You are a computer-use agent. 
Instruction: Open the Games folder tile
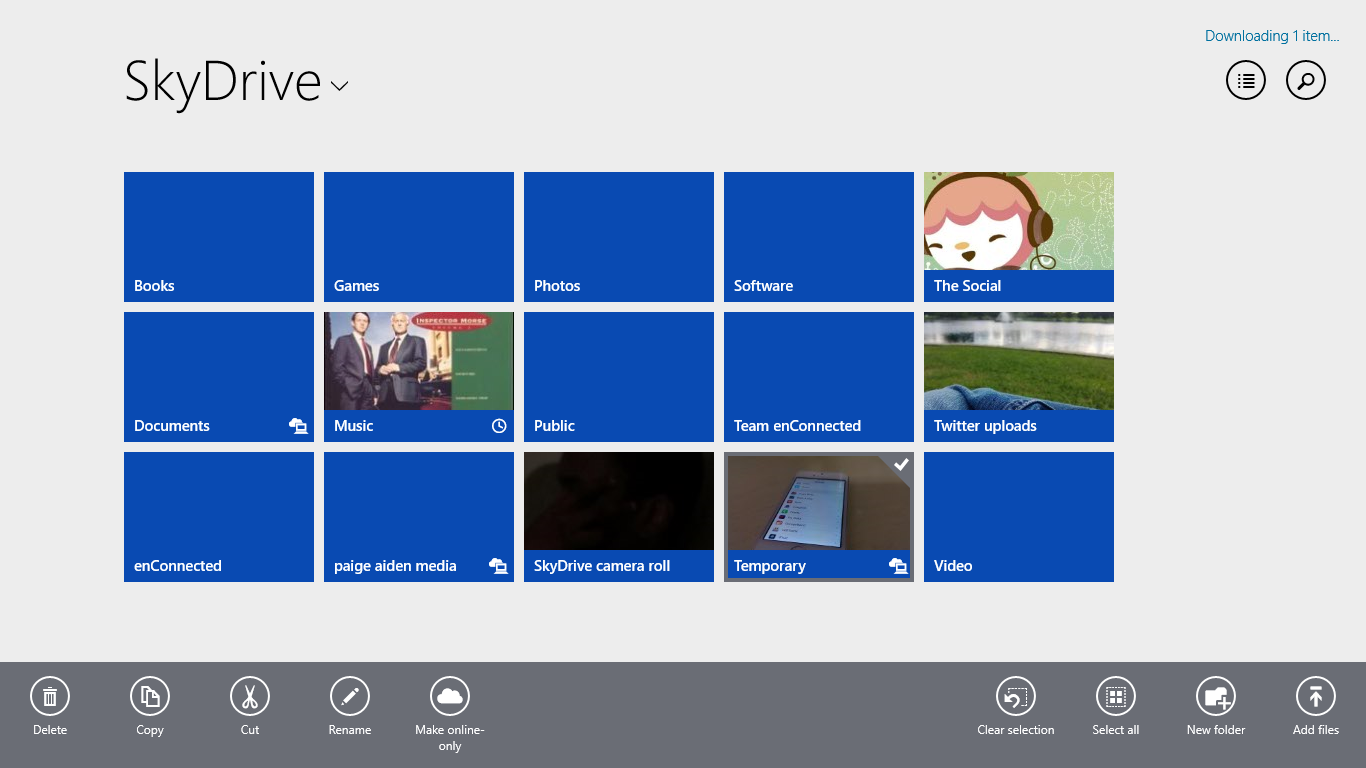419,237
